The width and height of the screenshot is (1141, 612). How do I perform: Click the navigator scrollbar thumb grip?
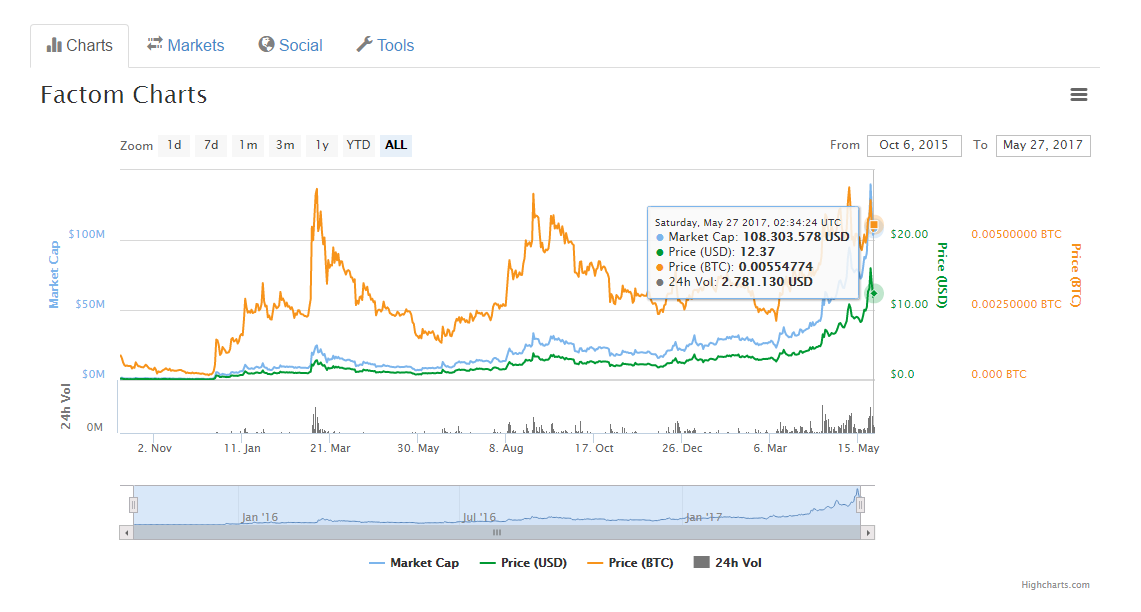point(497,533)
